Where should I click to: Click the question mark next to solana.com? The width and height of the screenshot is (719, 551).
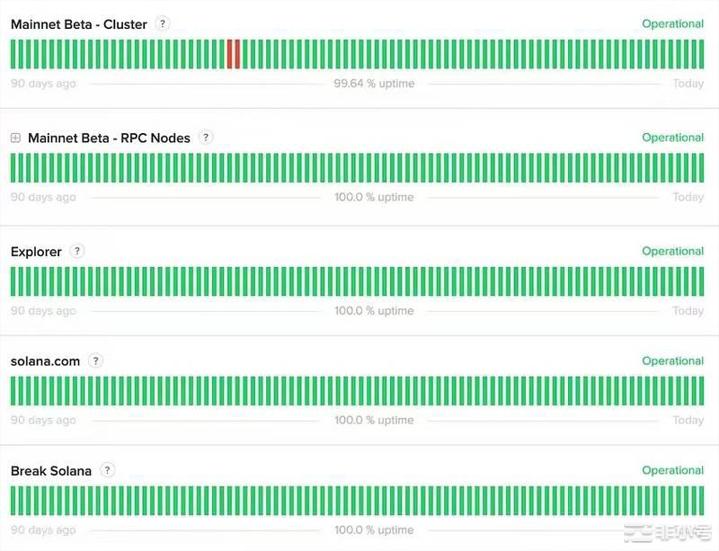coord(96,361)
